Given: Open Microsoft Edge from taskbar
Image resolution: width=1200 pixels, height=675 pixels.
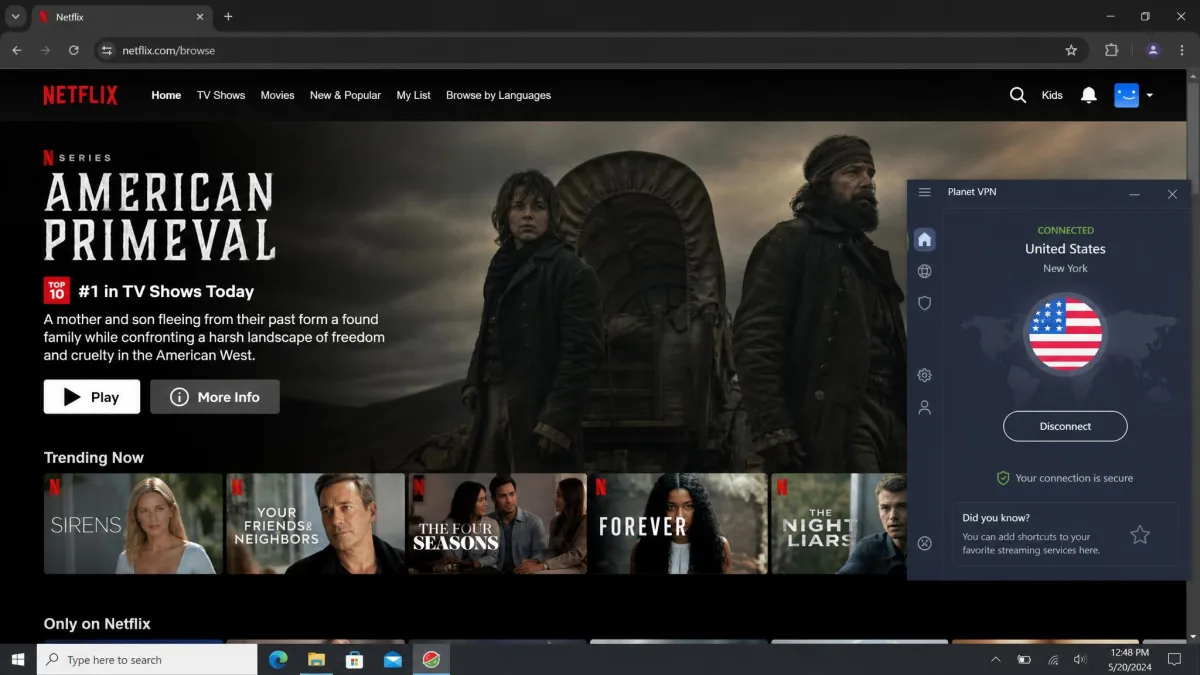Looking at the screenshot, I should [x=278, y=660].
